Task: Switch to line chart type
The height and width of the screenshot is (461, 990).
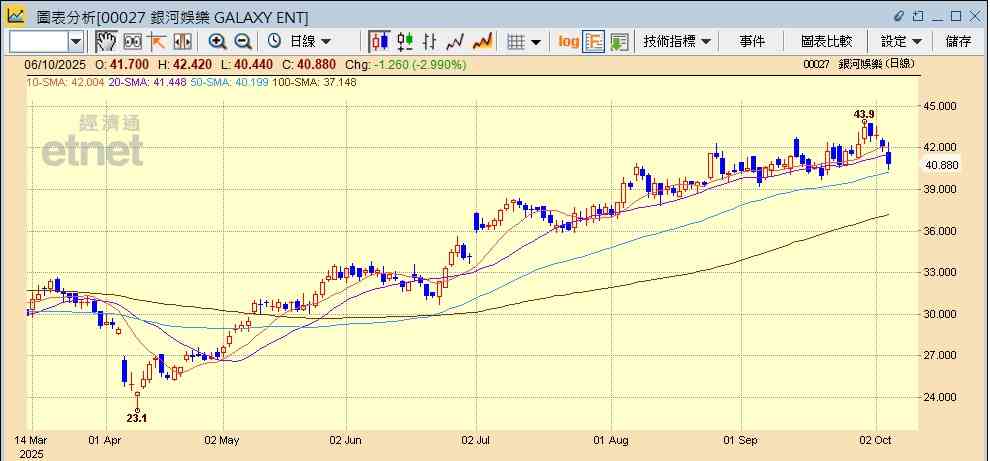Action: click(x=456, y=41)
